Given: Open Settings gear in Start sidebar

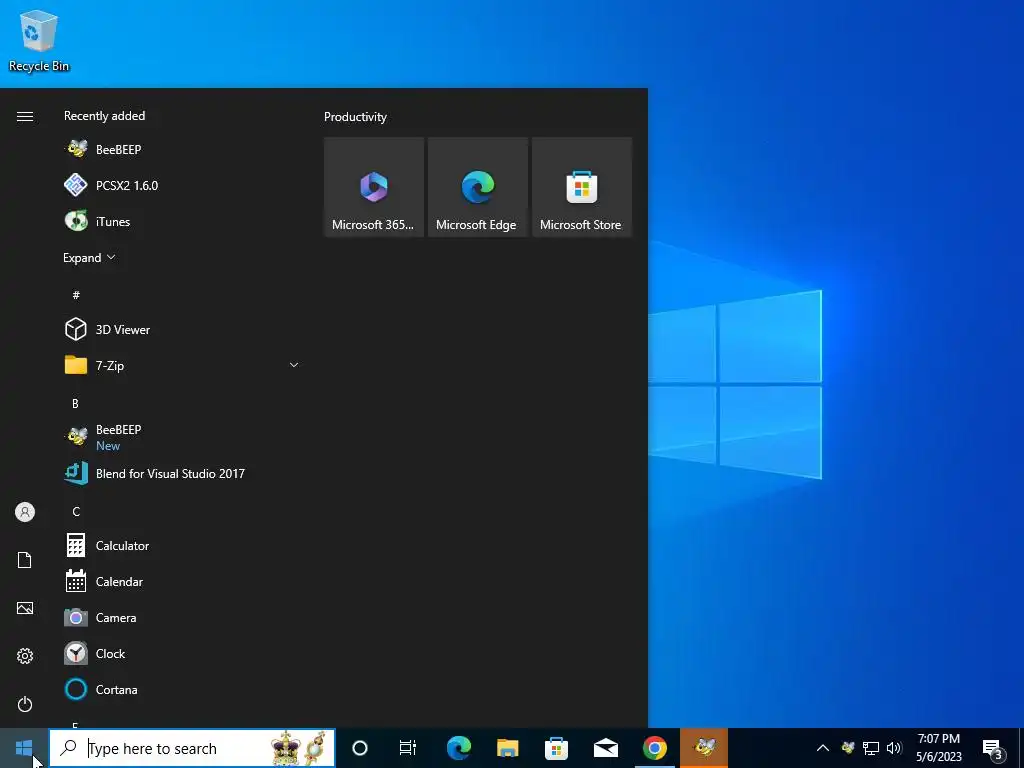Looking at the screenshot, I should [25, 656].
